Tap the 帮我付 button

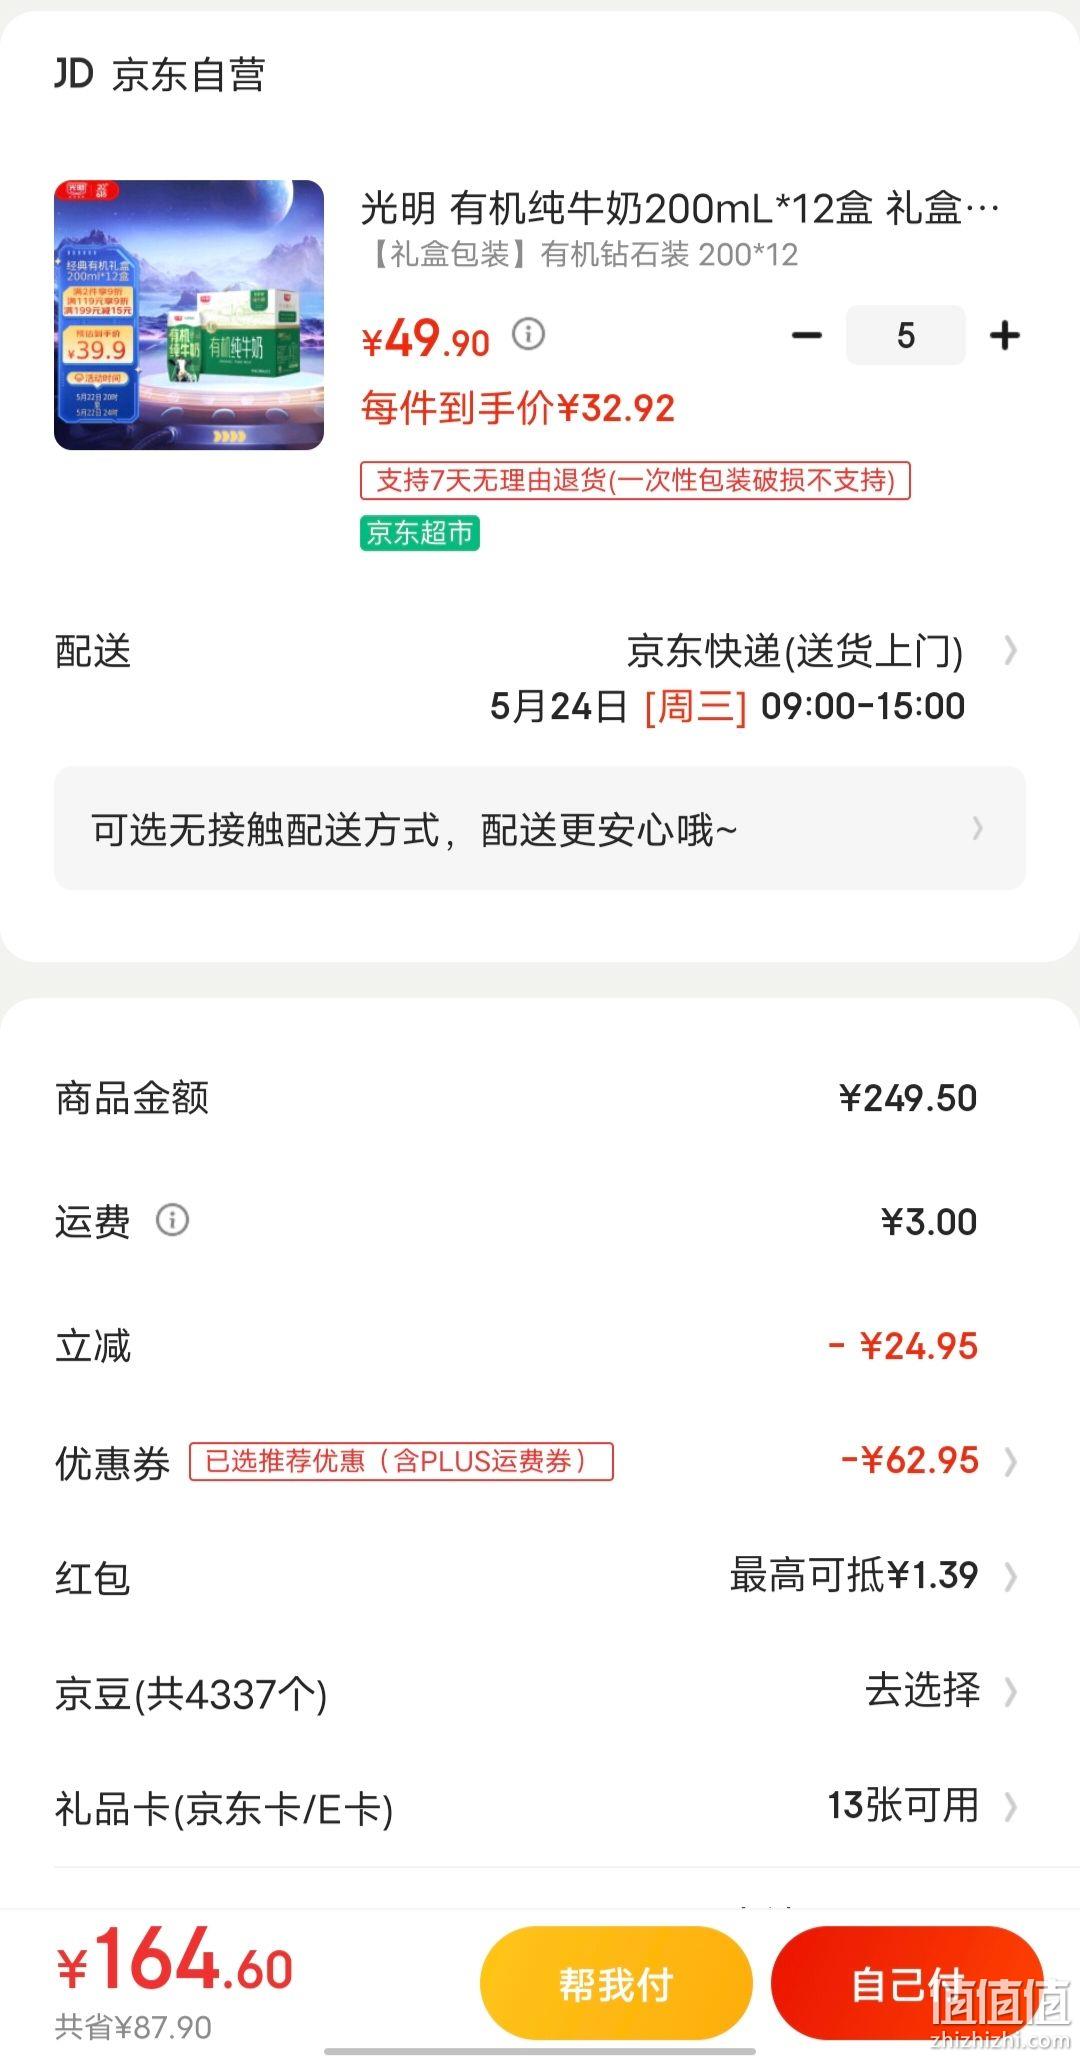tap(616, 1983)
